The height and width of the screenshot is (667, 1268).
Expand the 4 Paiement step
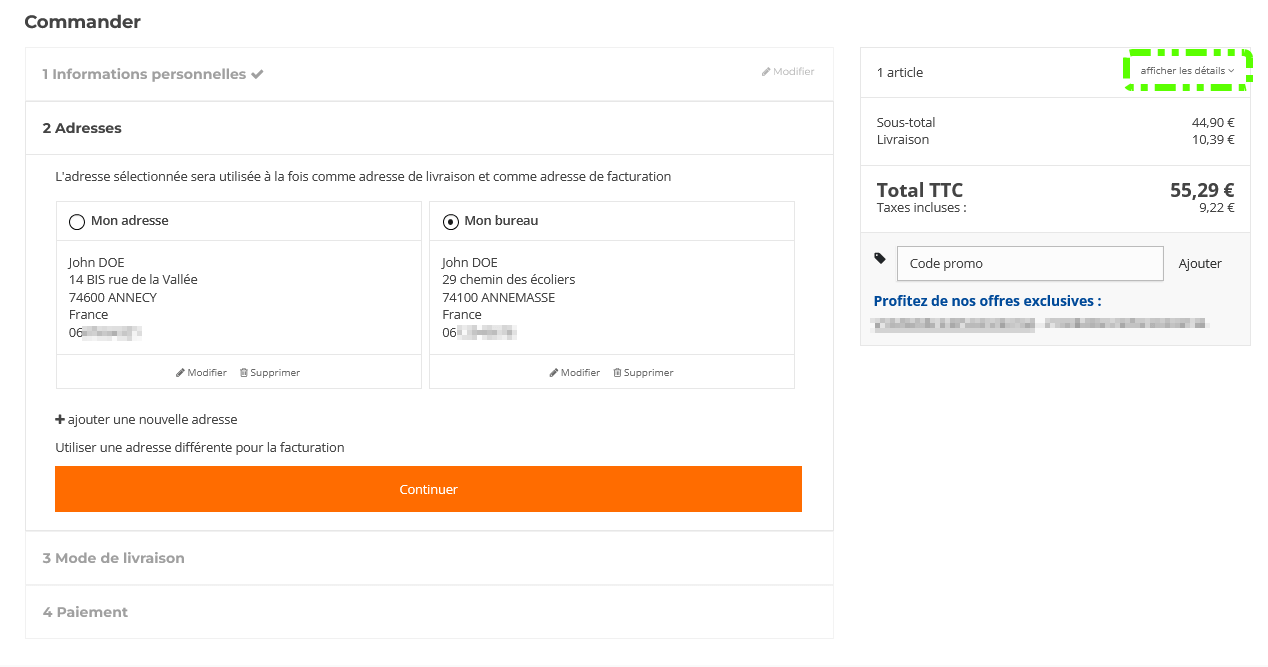click(86, 612)
